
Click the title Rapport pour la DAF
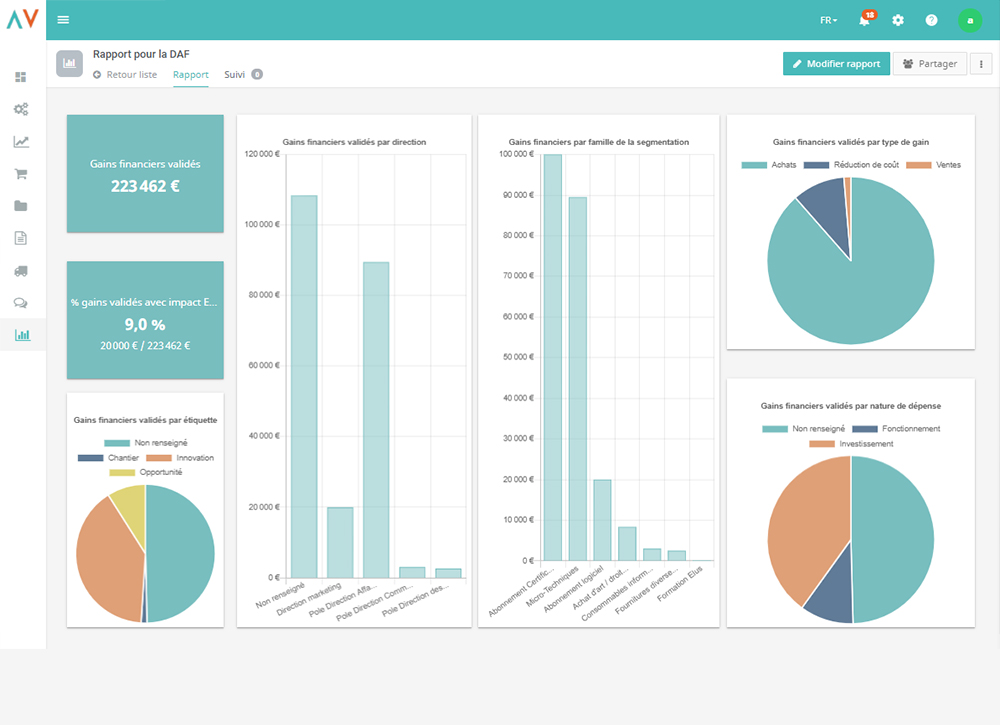pyautogui.click(x=141, y=54)
